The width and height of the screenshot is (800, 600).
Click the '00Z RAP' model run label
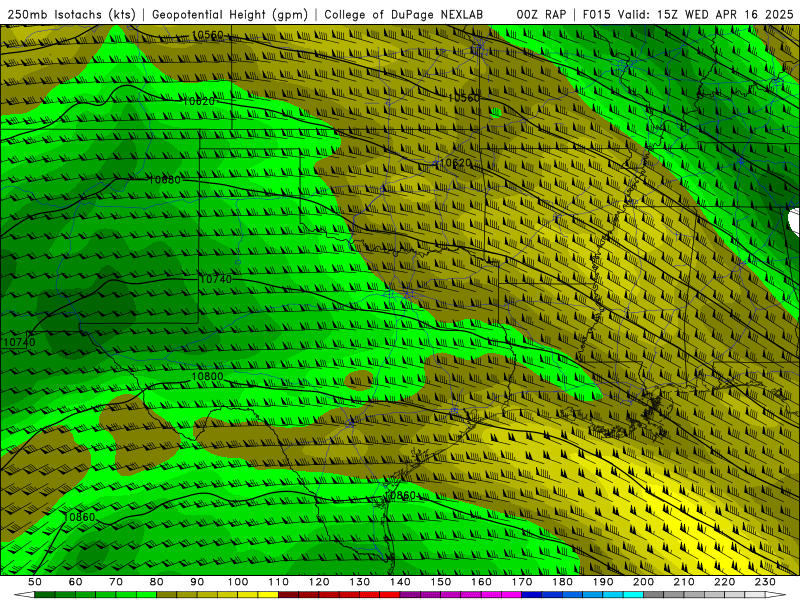541,14
